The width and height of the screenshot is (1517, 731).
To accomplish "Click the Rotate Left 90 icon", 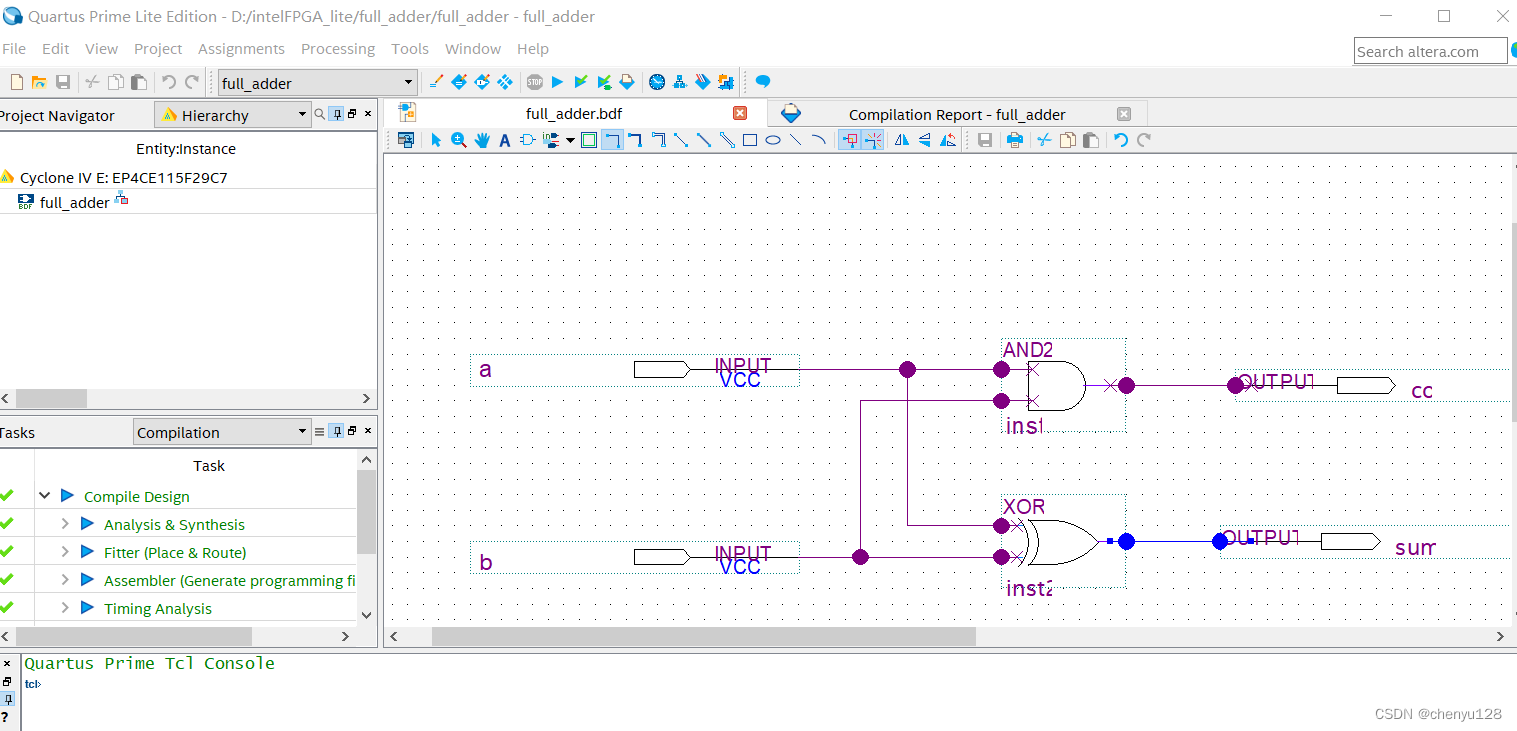I will point(949,140).
